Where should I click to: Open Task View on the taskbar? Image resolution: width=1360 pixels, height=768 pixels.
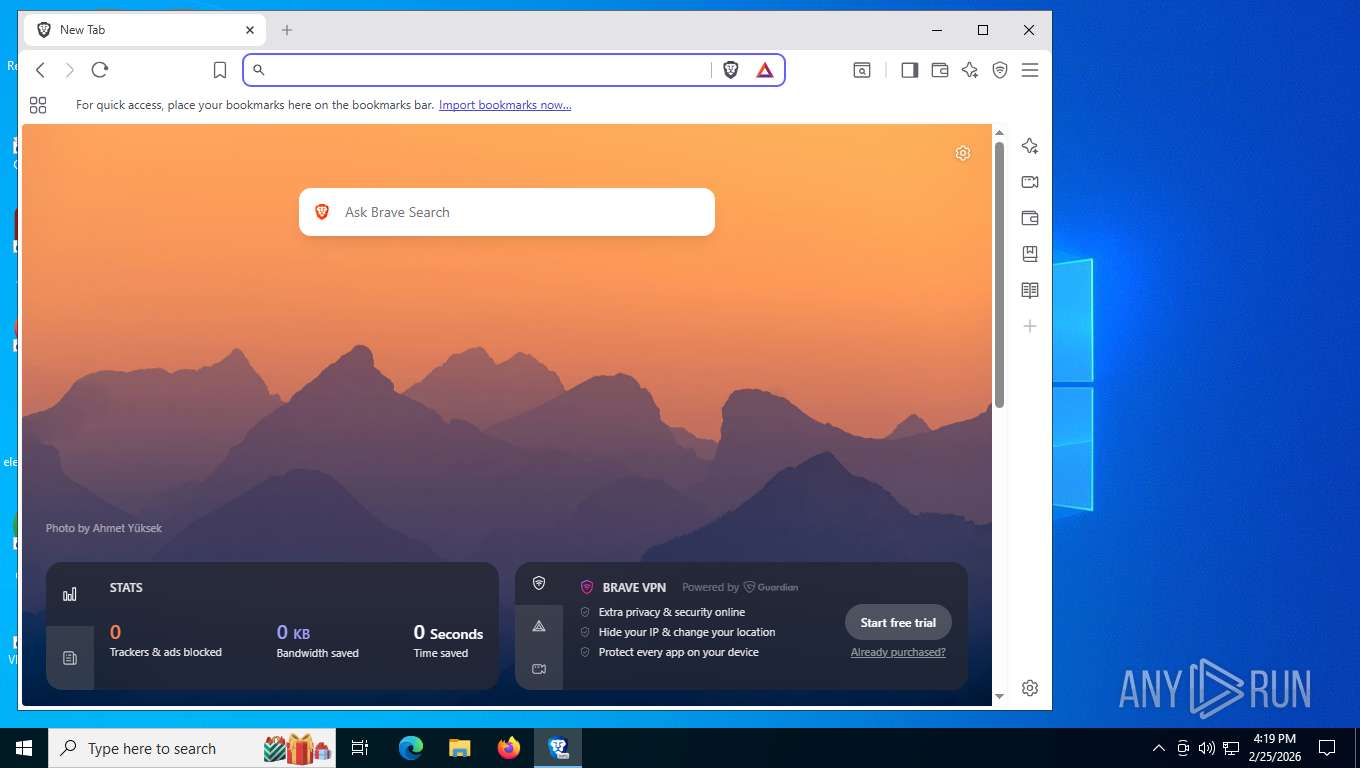[x=360, y=748]
